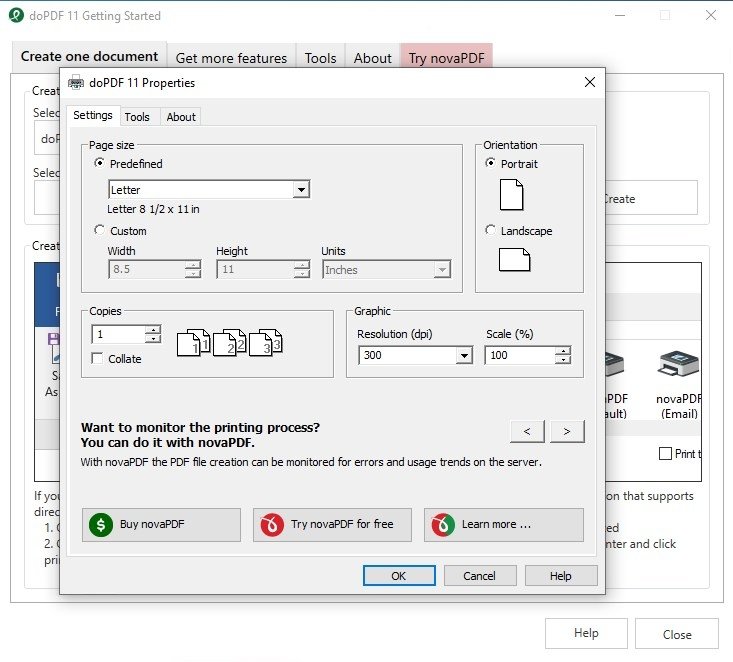Expand the Resolution (dpi) dropdown
Image resolution: width=733 pixels, height=662 pixels.
pyautogui.click(x=464, y=355)
